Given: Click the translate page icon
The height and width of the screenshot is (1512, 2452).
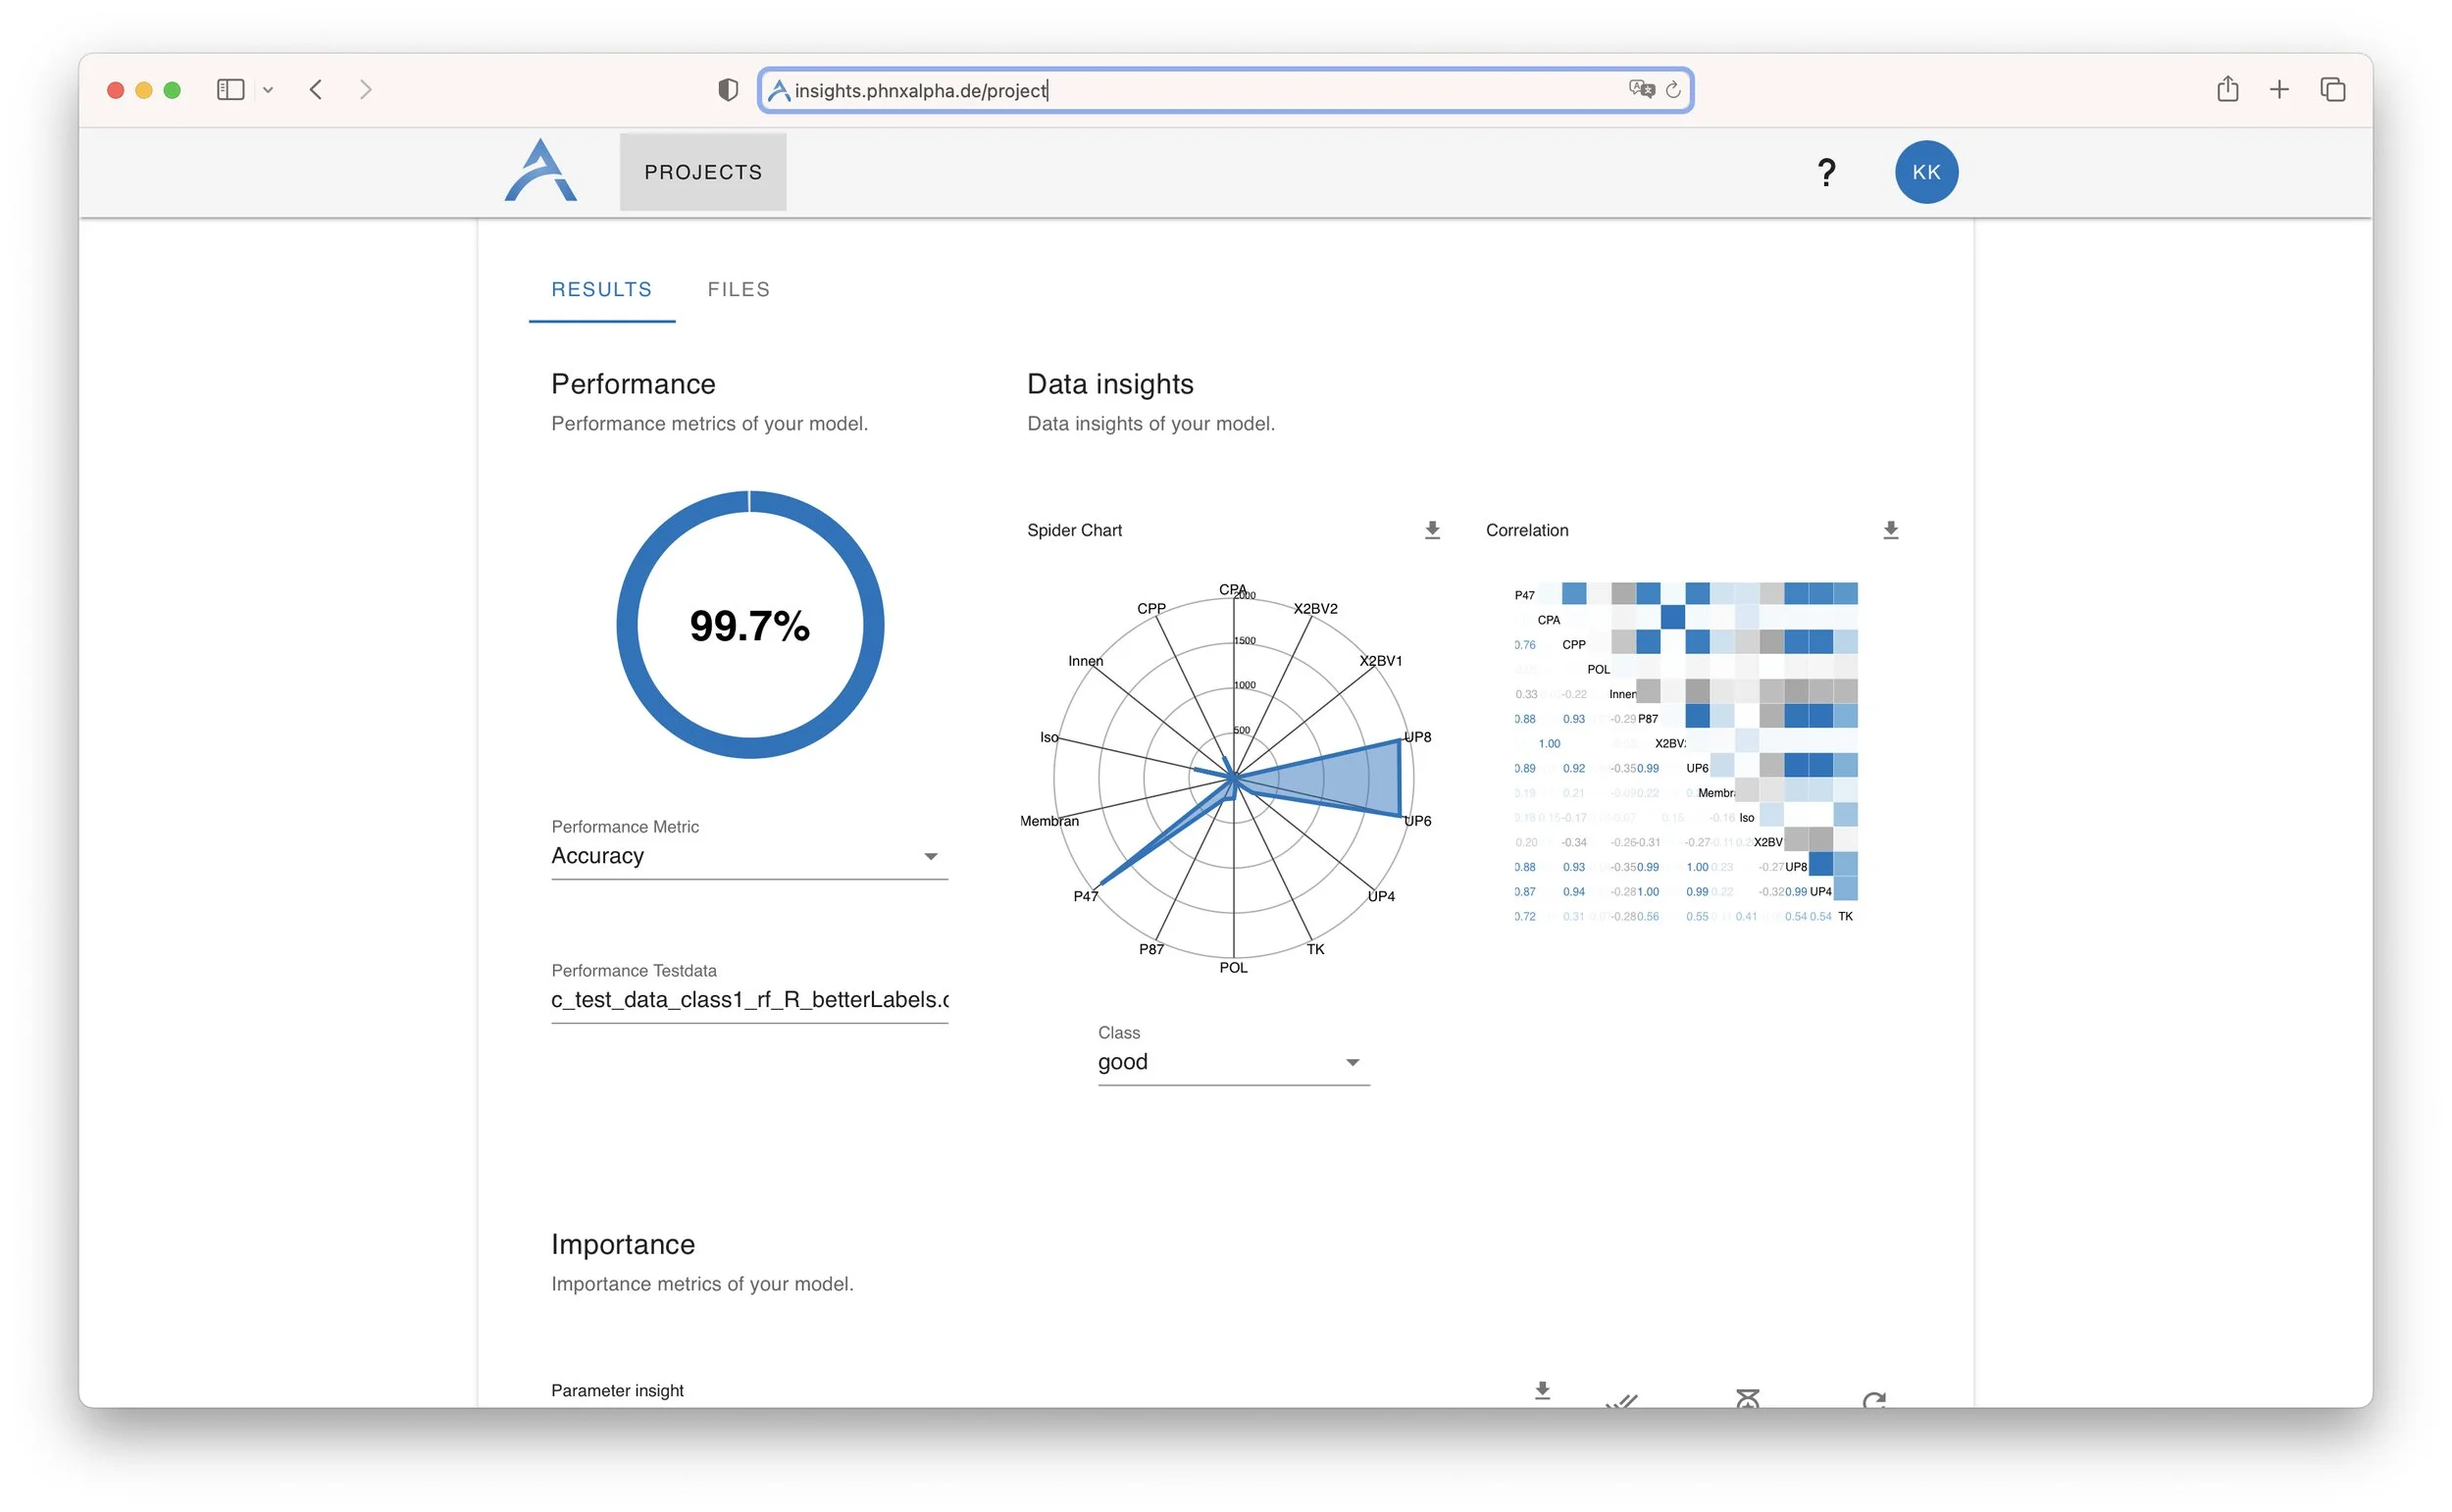Looking at the screenshot, I should [x=1641, y=90].
